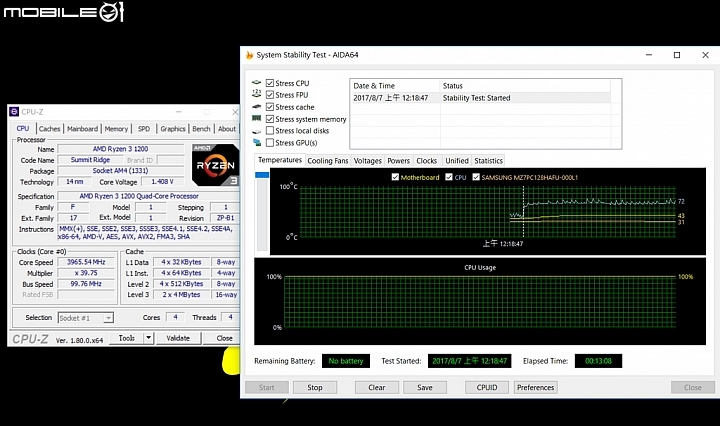Open the Socket #1 selection dropdown
This screenshot has width=720, height=426.
point(108,318)
